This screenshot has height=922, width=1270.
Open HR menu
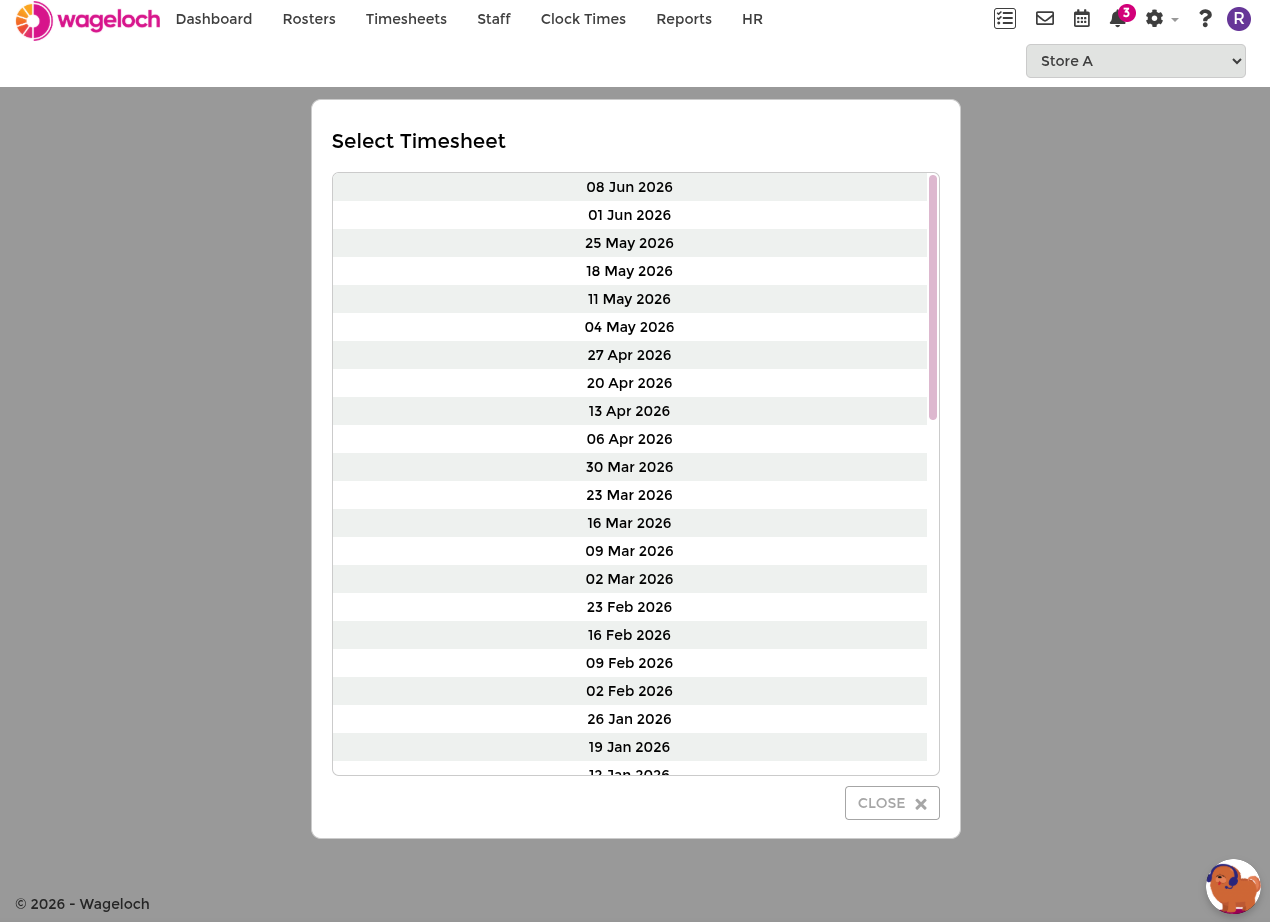(752, 19)
